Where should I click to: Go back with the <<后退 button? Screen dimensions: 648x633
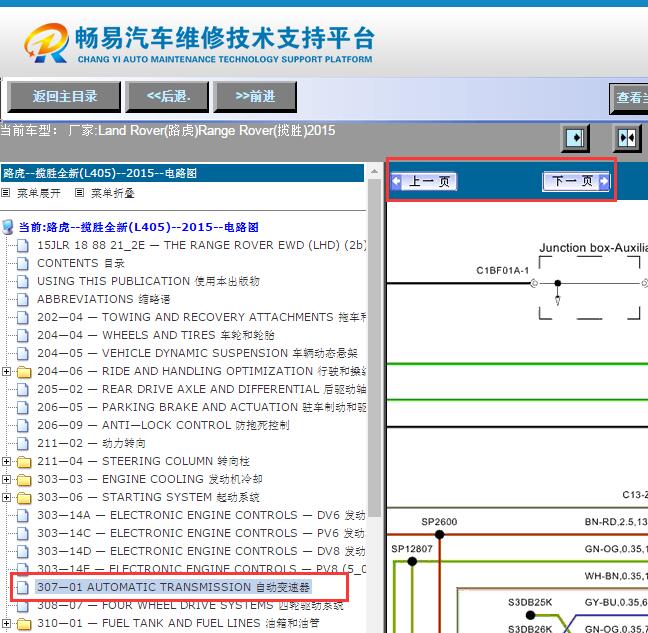click(x=167, y=97)
